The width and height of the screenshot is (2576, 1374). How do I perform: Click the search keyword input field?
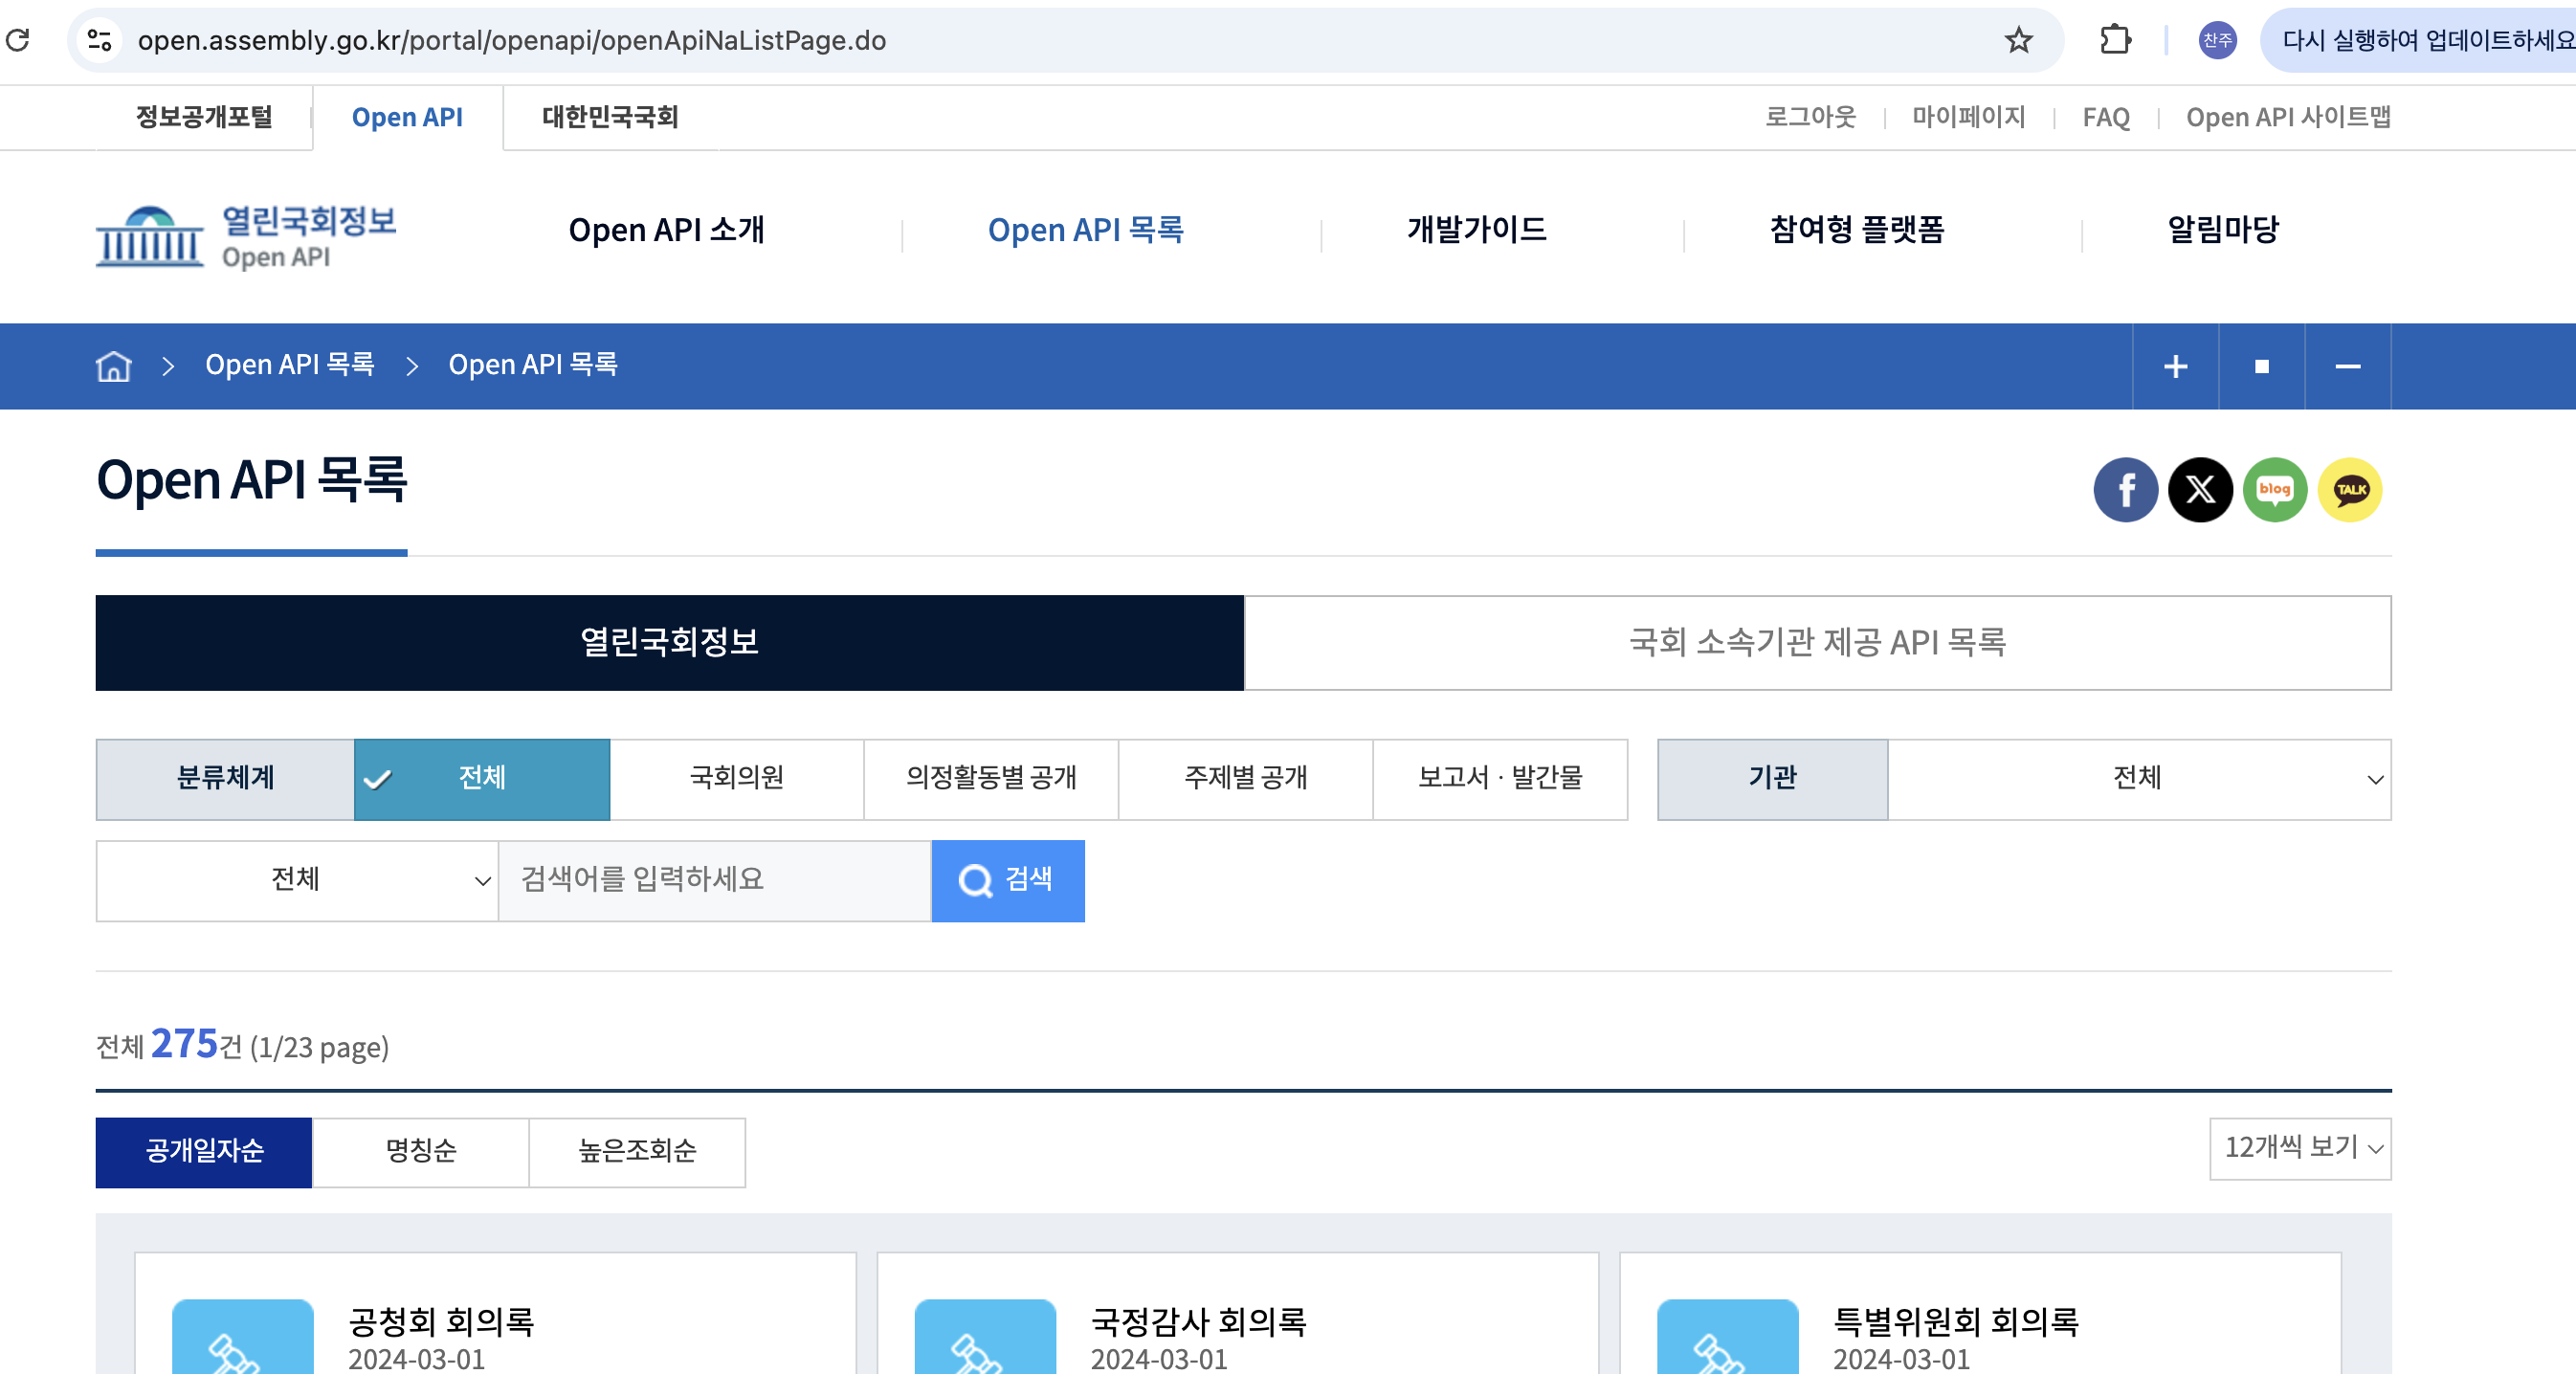tap(714, 880)
